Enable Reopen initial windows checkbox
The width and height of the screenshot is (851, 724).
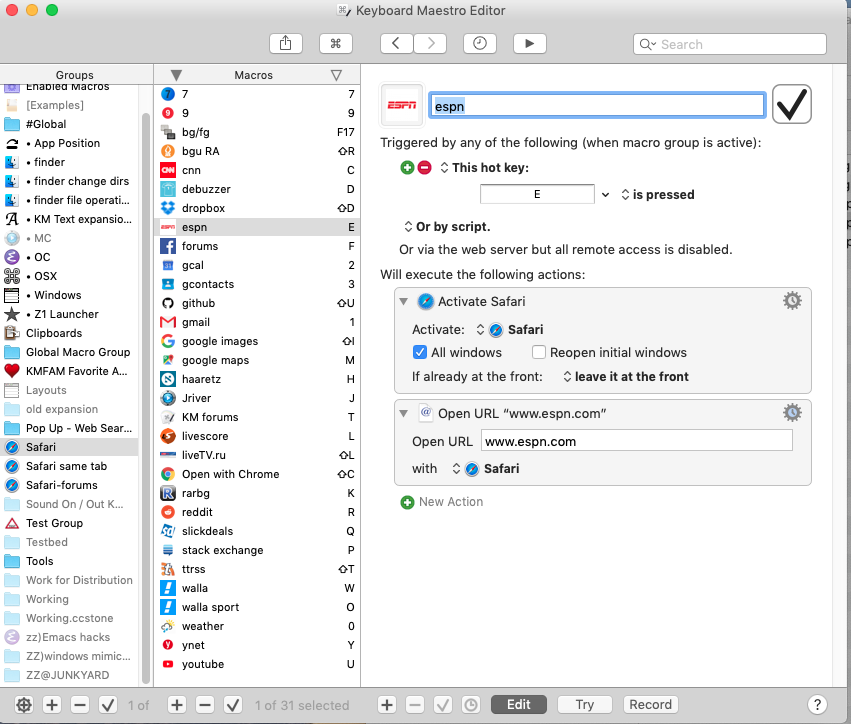tap(539, 352)
